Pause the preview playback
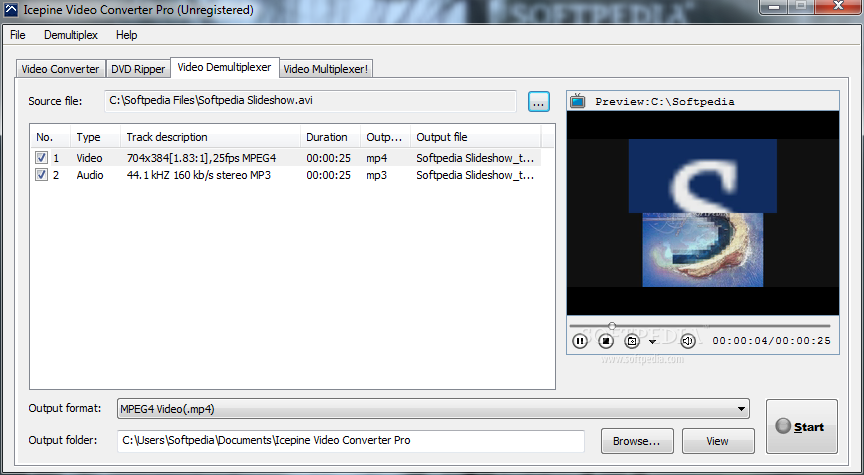This screenshot has width=864, height=475. [x=579, y=341]
